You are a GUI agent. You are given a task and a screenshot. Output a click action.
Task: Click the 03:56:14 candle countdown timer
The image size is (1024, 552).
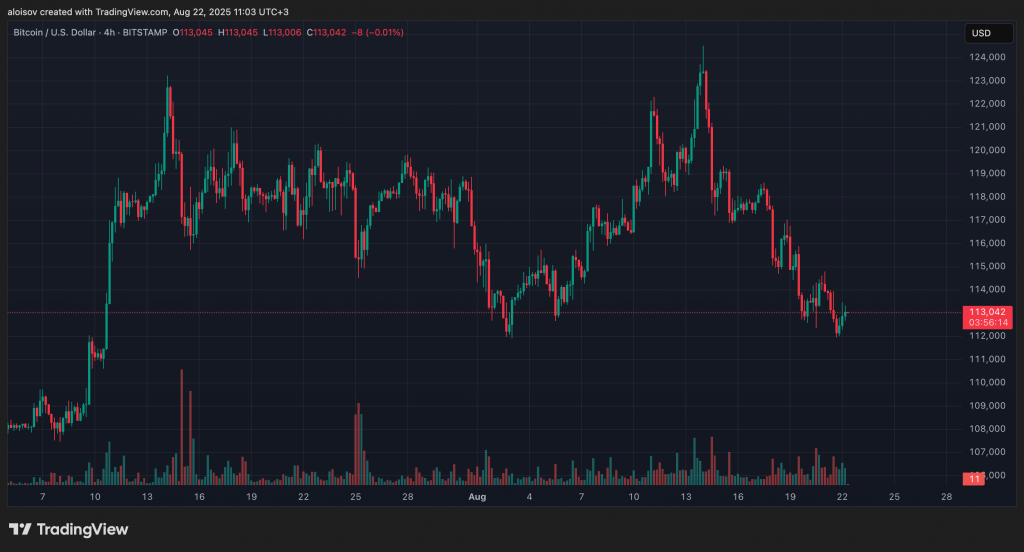pyautogui.click(x=986, y=323)
